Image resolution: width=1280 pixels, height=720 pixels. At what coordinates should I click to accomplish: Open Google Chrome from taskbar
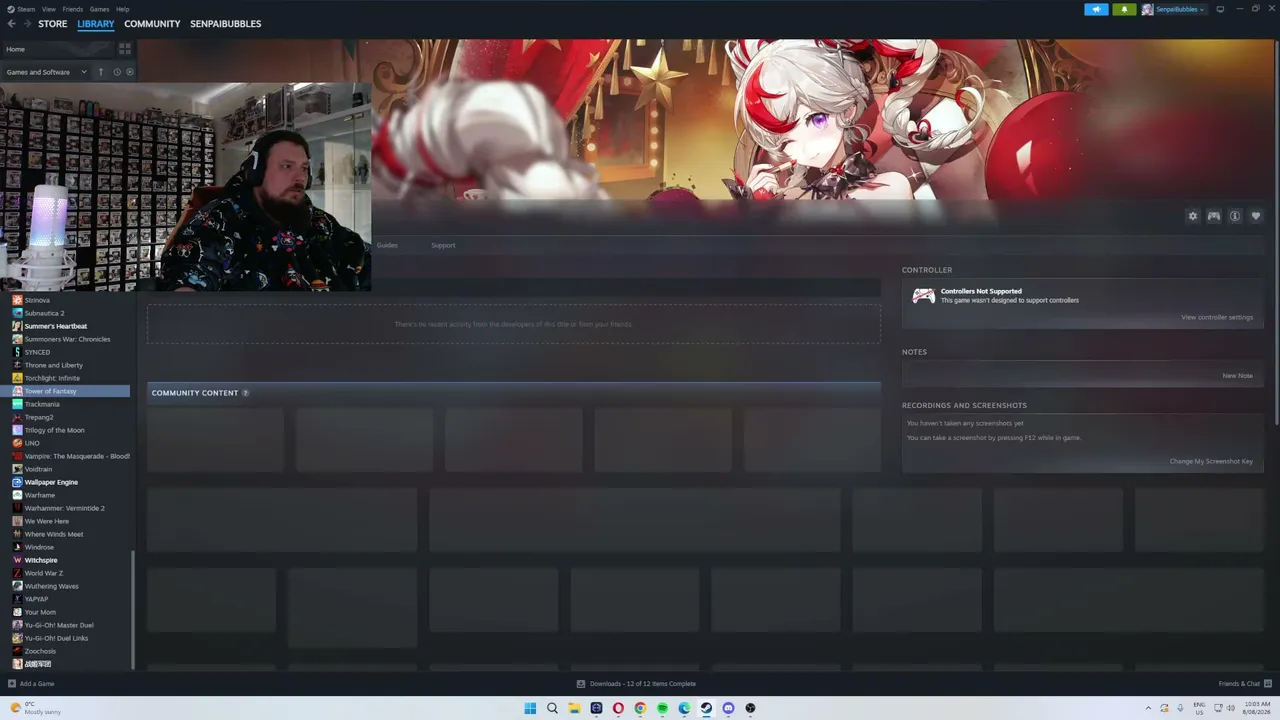[x=640, y=708]
